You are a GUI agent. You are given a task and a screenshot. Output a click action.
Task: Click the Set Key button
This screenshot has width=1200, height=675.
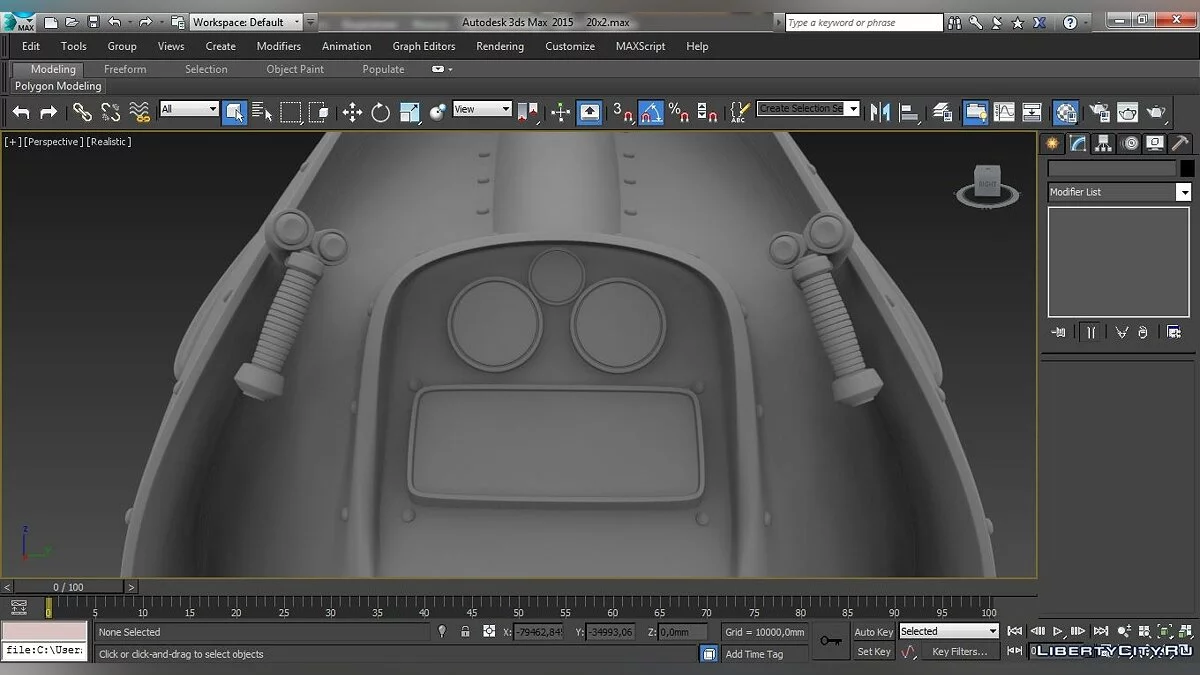873,652
